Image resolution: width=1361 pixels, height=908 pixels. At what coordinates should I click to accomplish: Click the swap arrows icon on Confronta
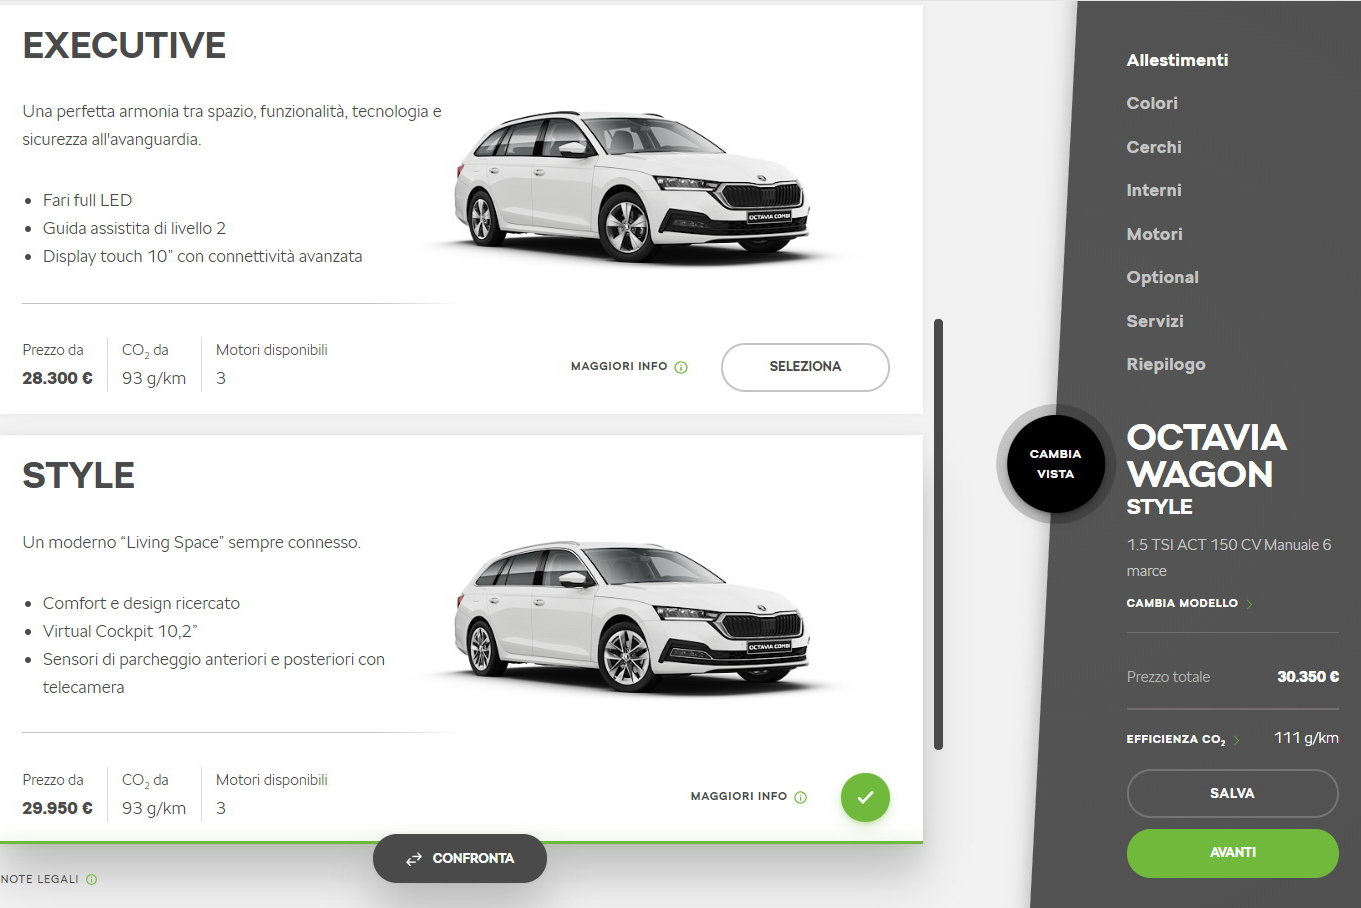point(413,859)
